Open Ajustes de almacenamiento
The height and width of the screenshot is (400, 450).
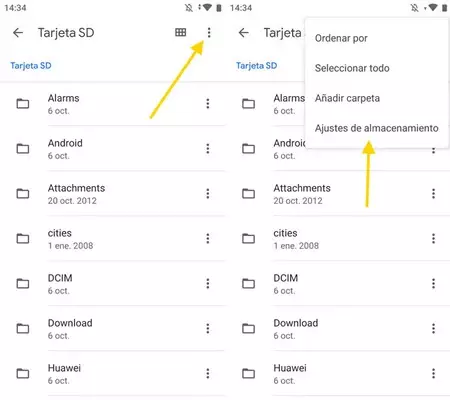[377, 128]
